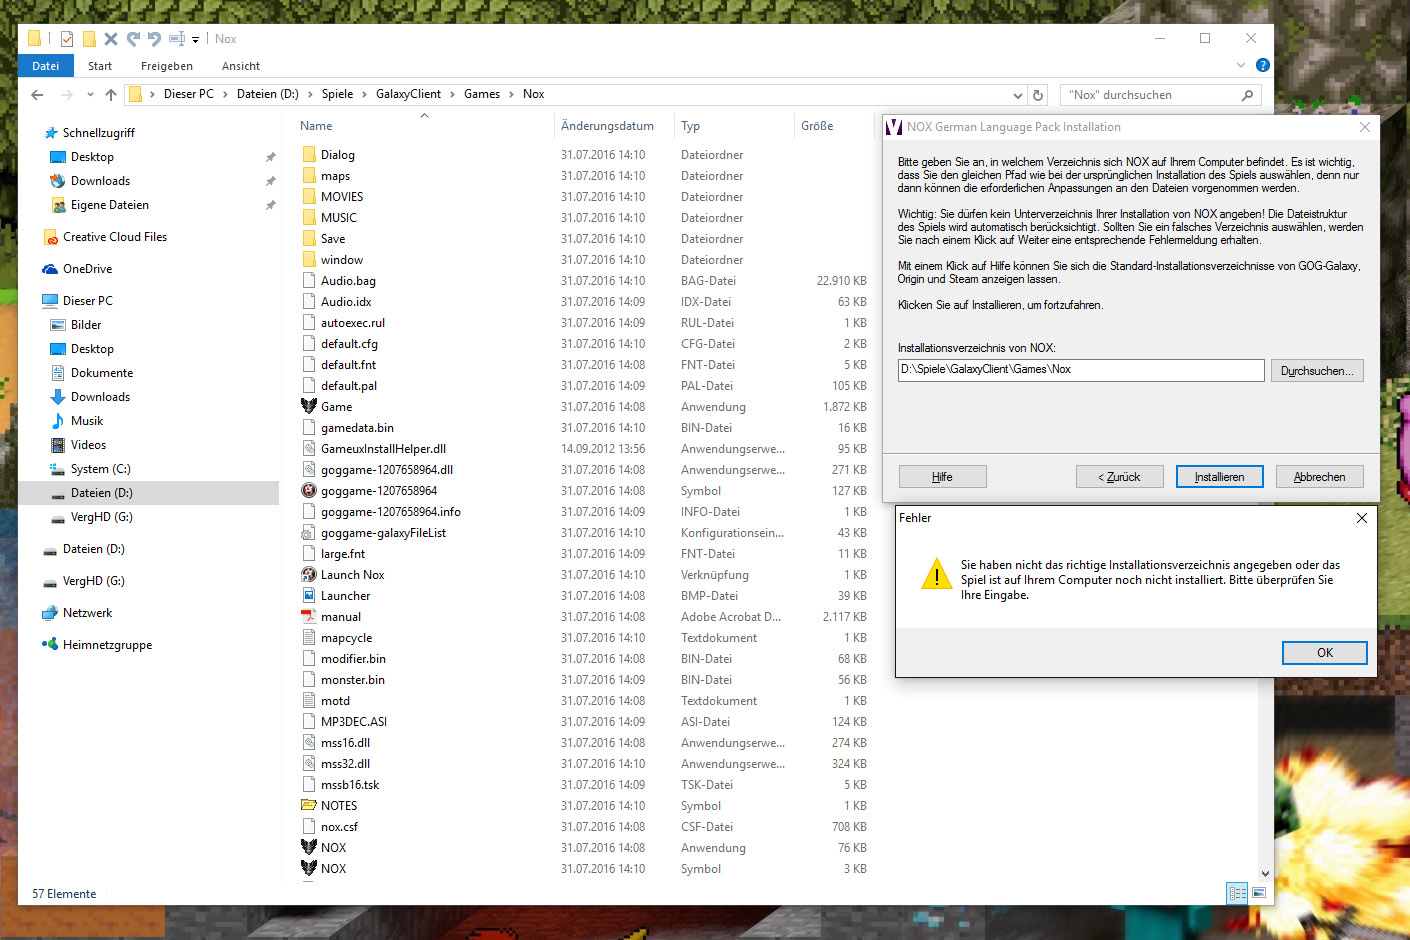This screenshot has width=1410, height=940.
Task: Expand the ribbon with the chevron
Action: (x=1241, y=65)
